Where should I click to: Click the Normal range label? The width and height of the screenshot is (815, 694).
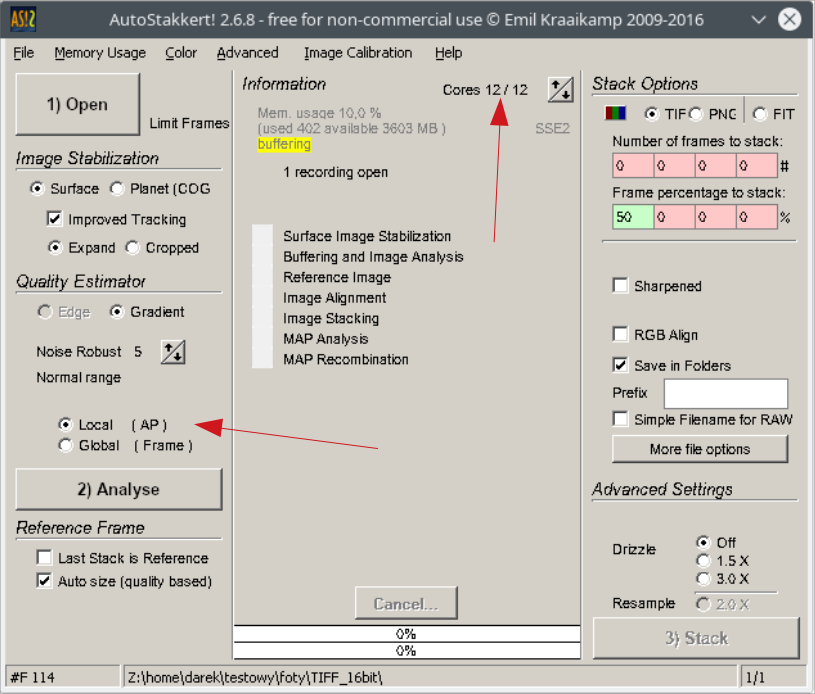tap(78, 377)
